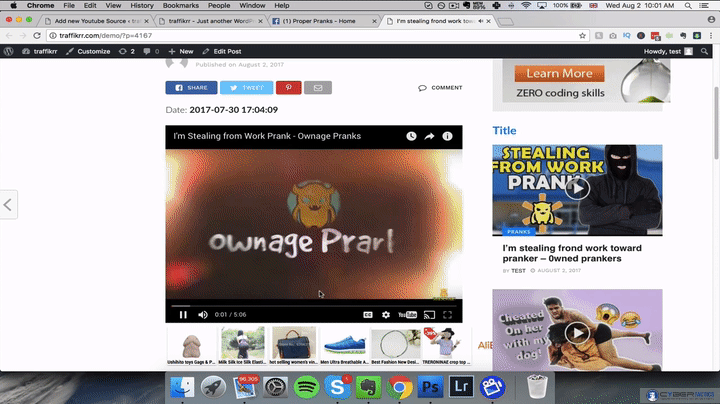
Task: Pause the YouTube video
Action: pyautogui.click(x=183, y=314)
